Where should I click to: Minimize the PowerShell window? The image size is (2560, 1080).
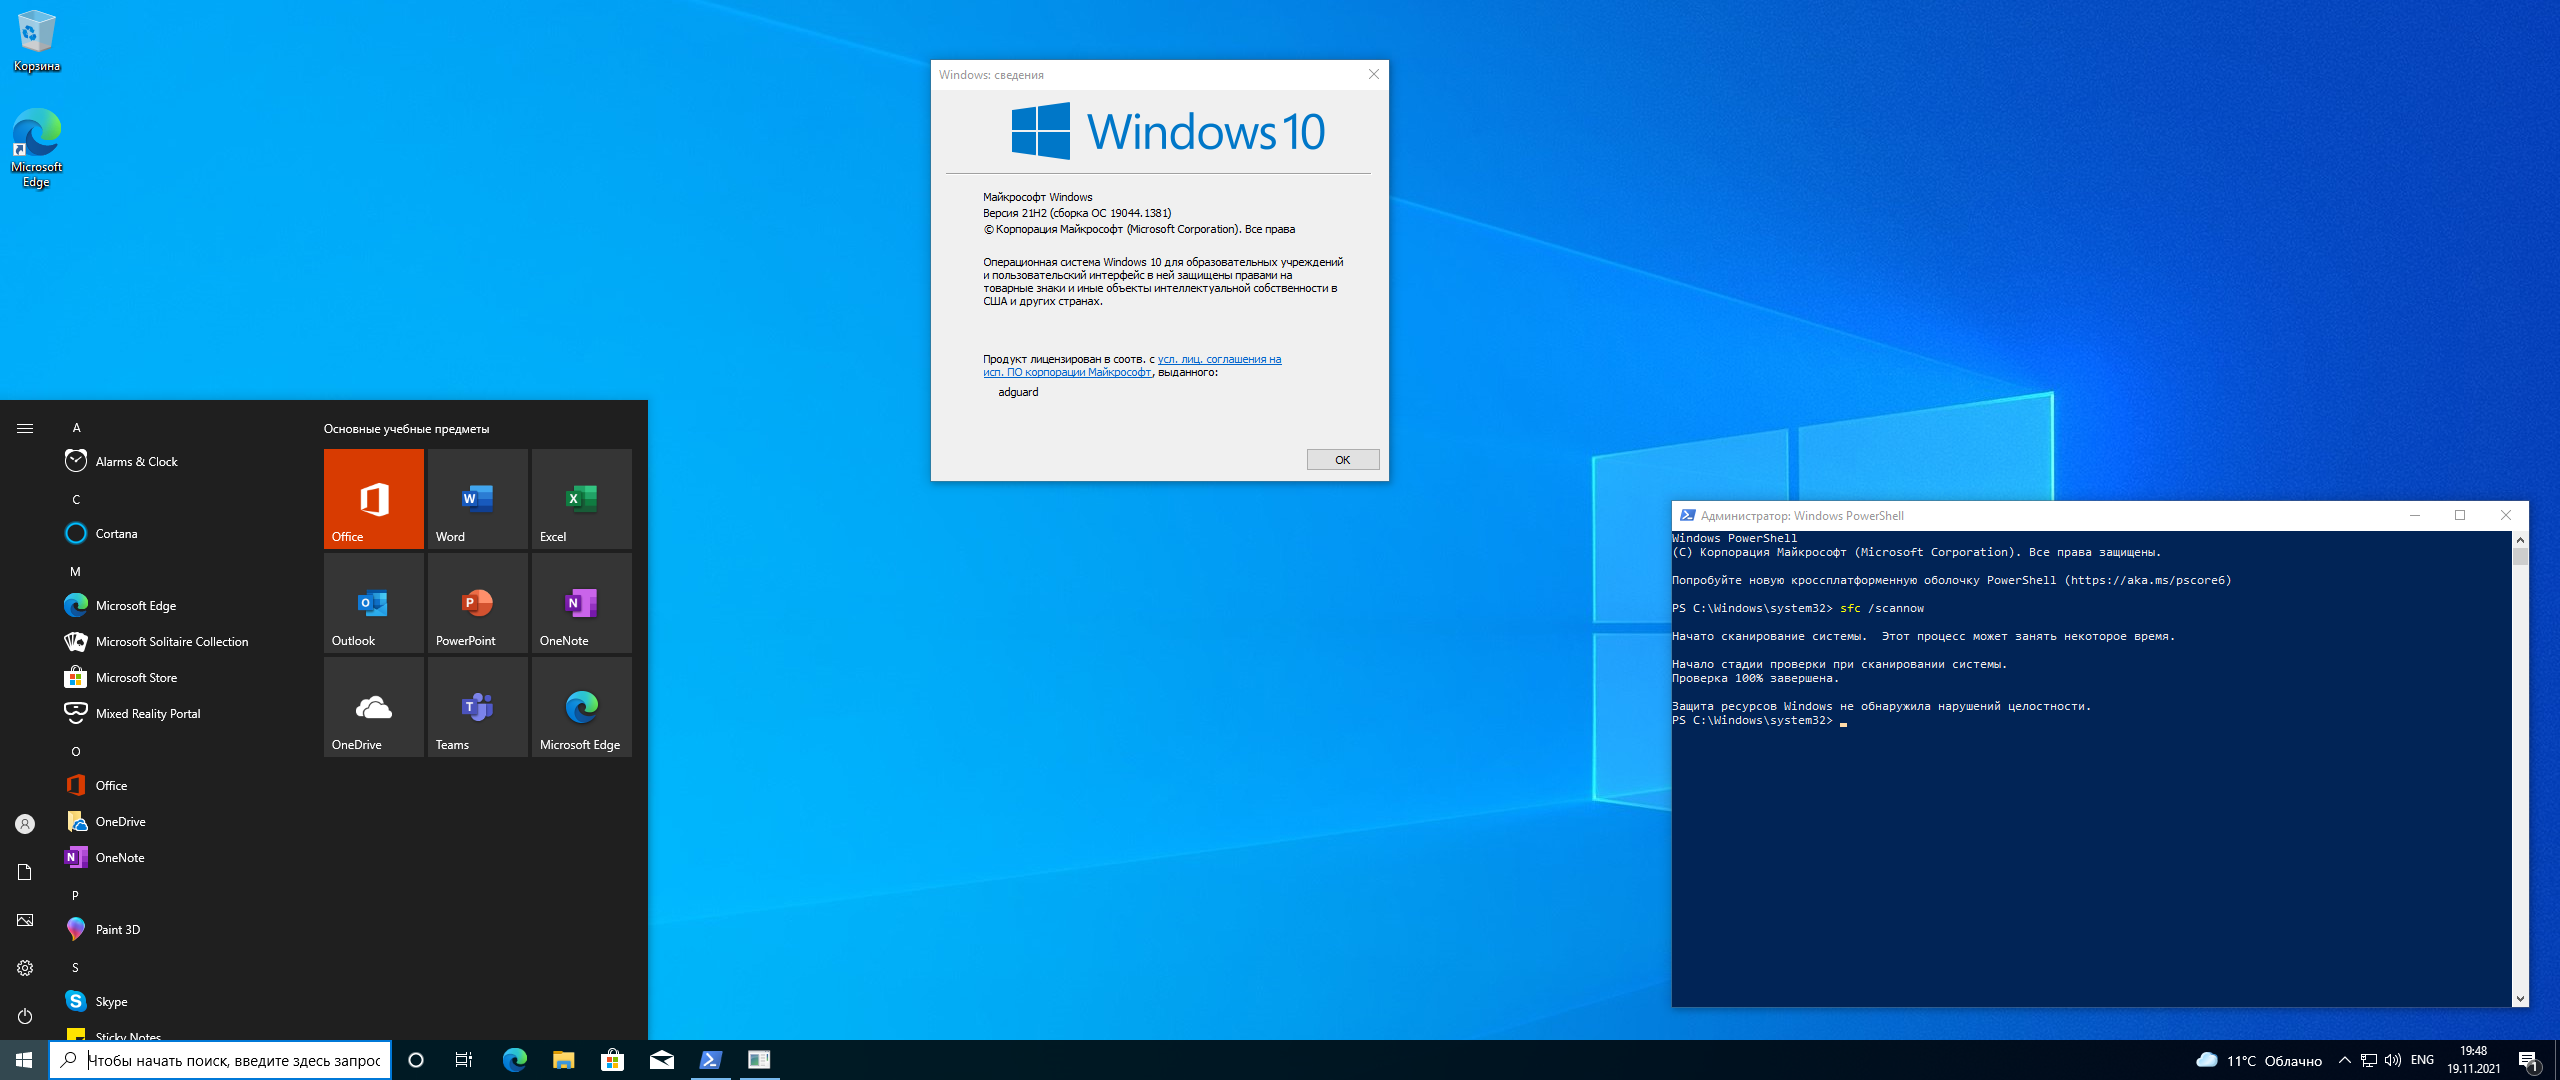tap(2415, 515)
